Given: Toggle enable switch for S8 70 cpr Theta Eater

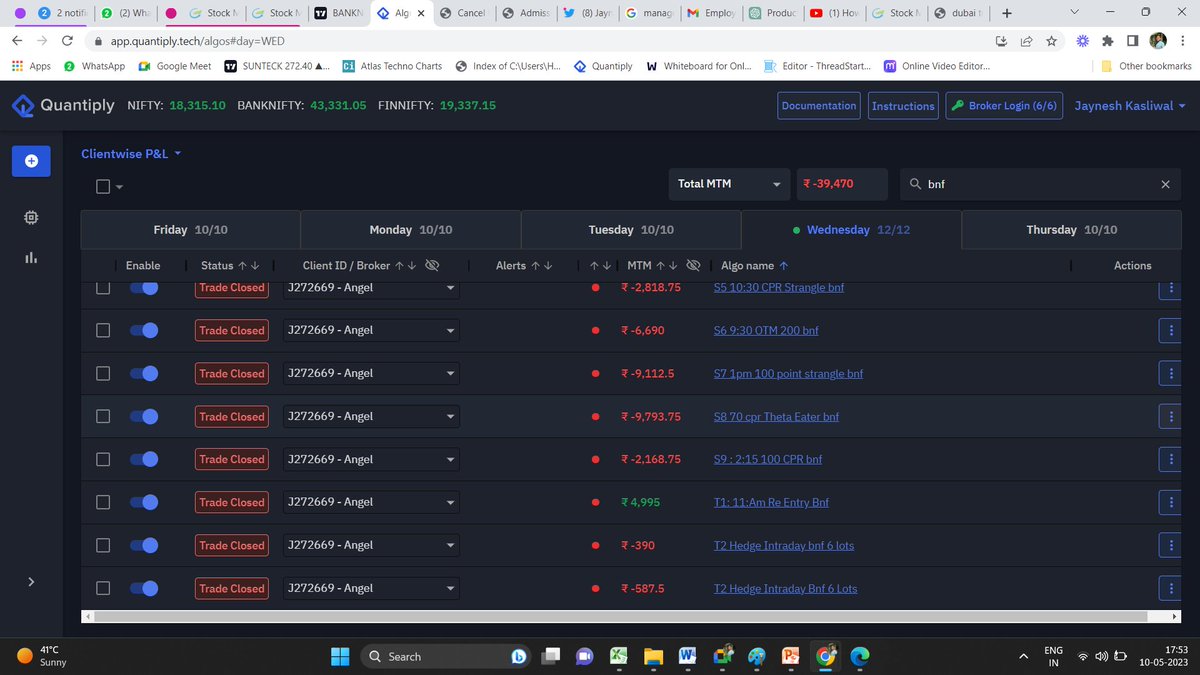Looking at the screenshot, I should click(x=144, y=416).
